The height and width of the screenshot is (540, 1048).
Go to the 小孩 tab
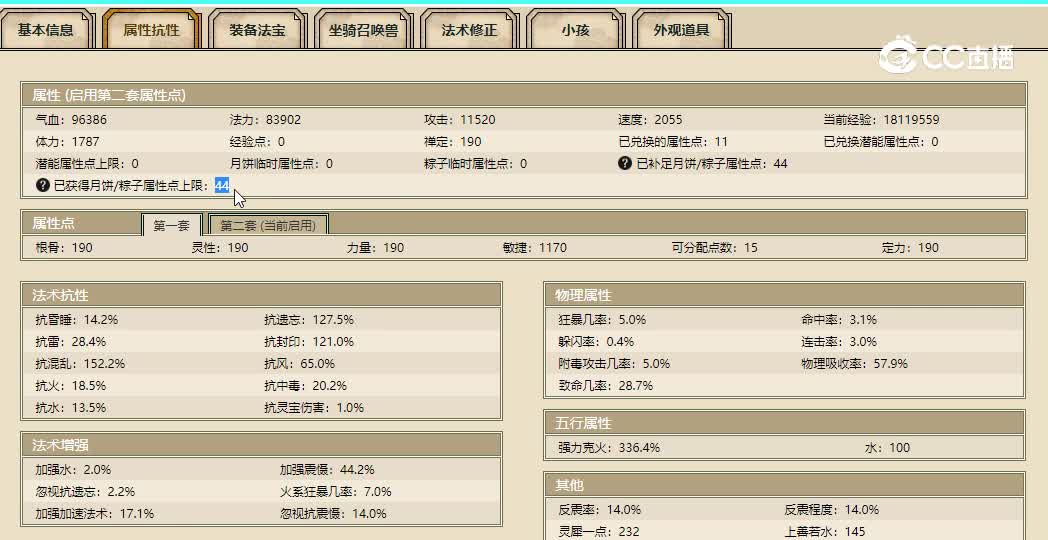[575, 29]
